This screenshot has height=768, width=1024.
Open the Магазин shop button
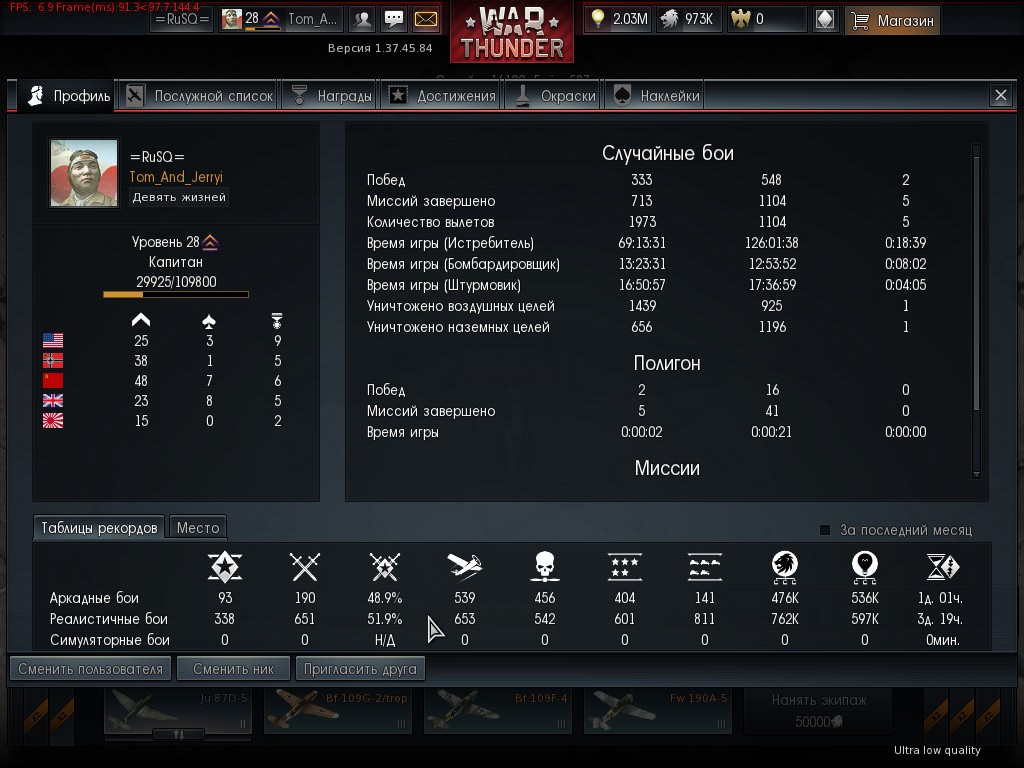[892, 20]
